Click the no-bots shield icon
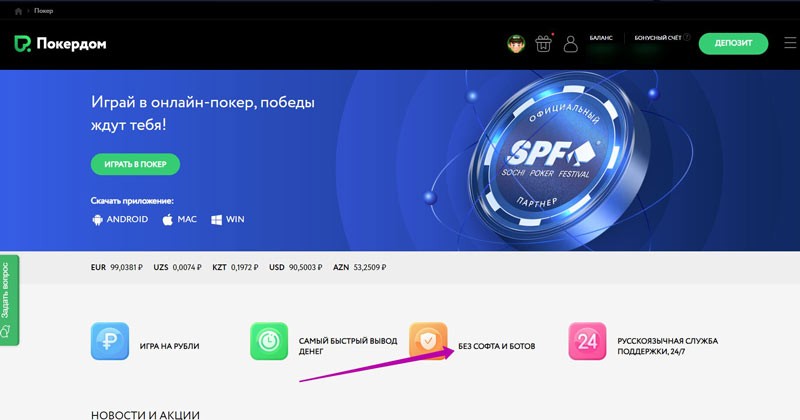 pos(428,341)
